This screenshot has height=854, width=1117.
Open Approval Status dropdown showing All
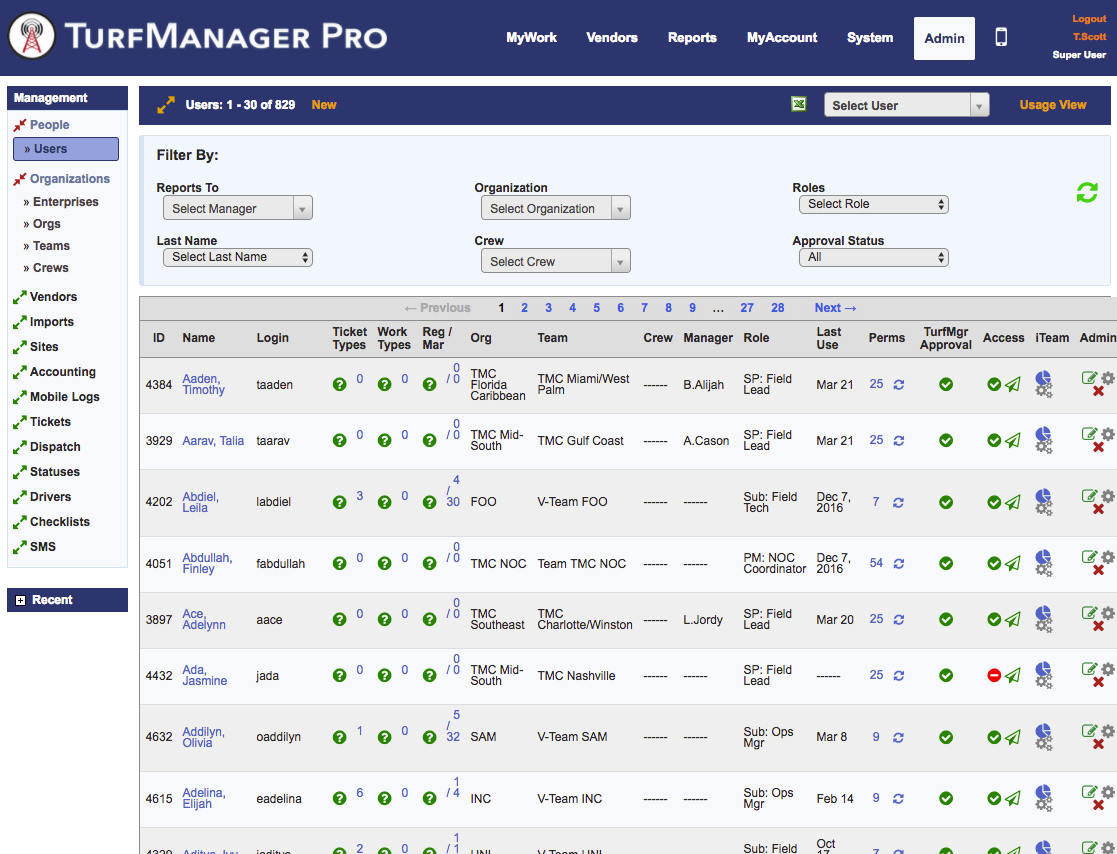(873, 257)
